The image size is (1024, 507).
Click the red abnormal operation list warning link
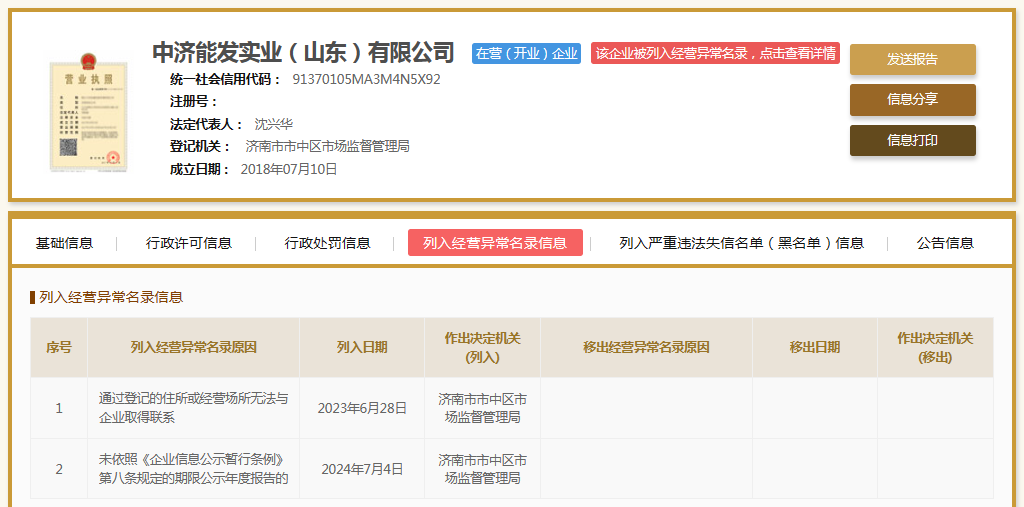pyautogui.click(x=715, y=54)
